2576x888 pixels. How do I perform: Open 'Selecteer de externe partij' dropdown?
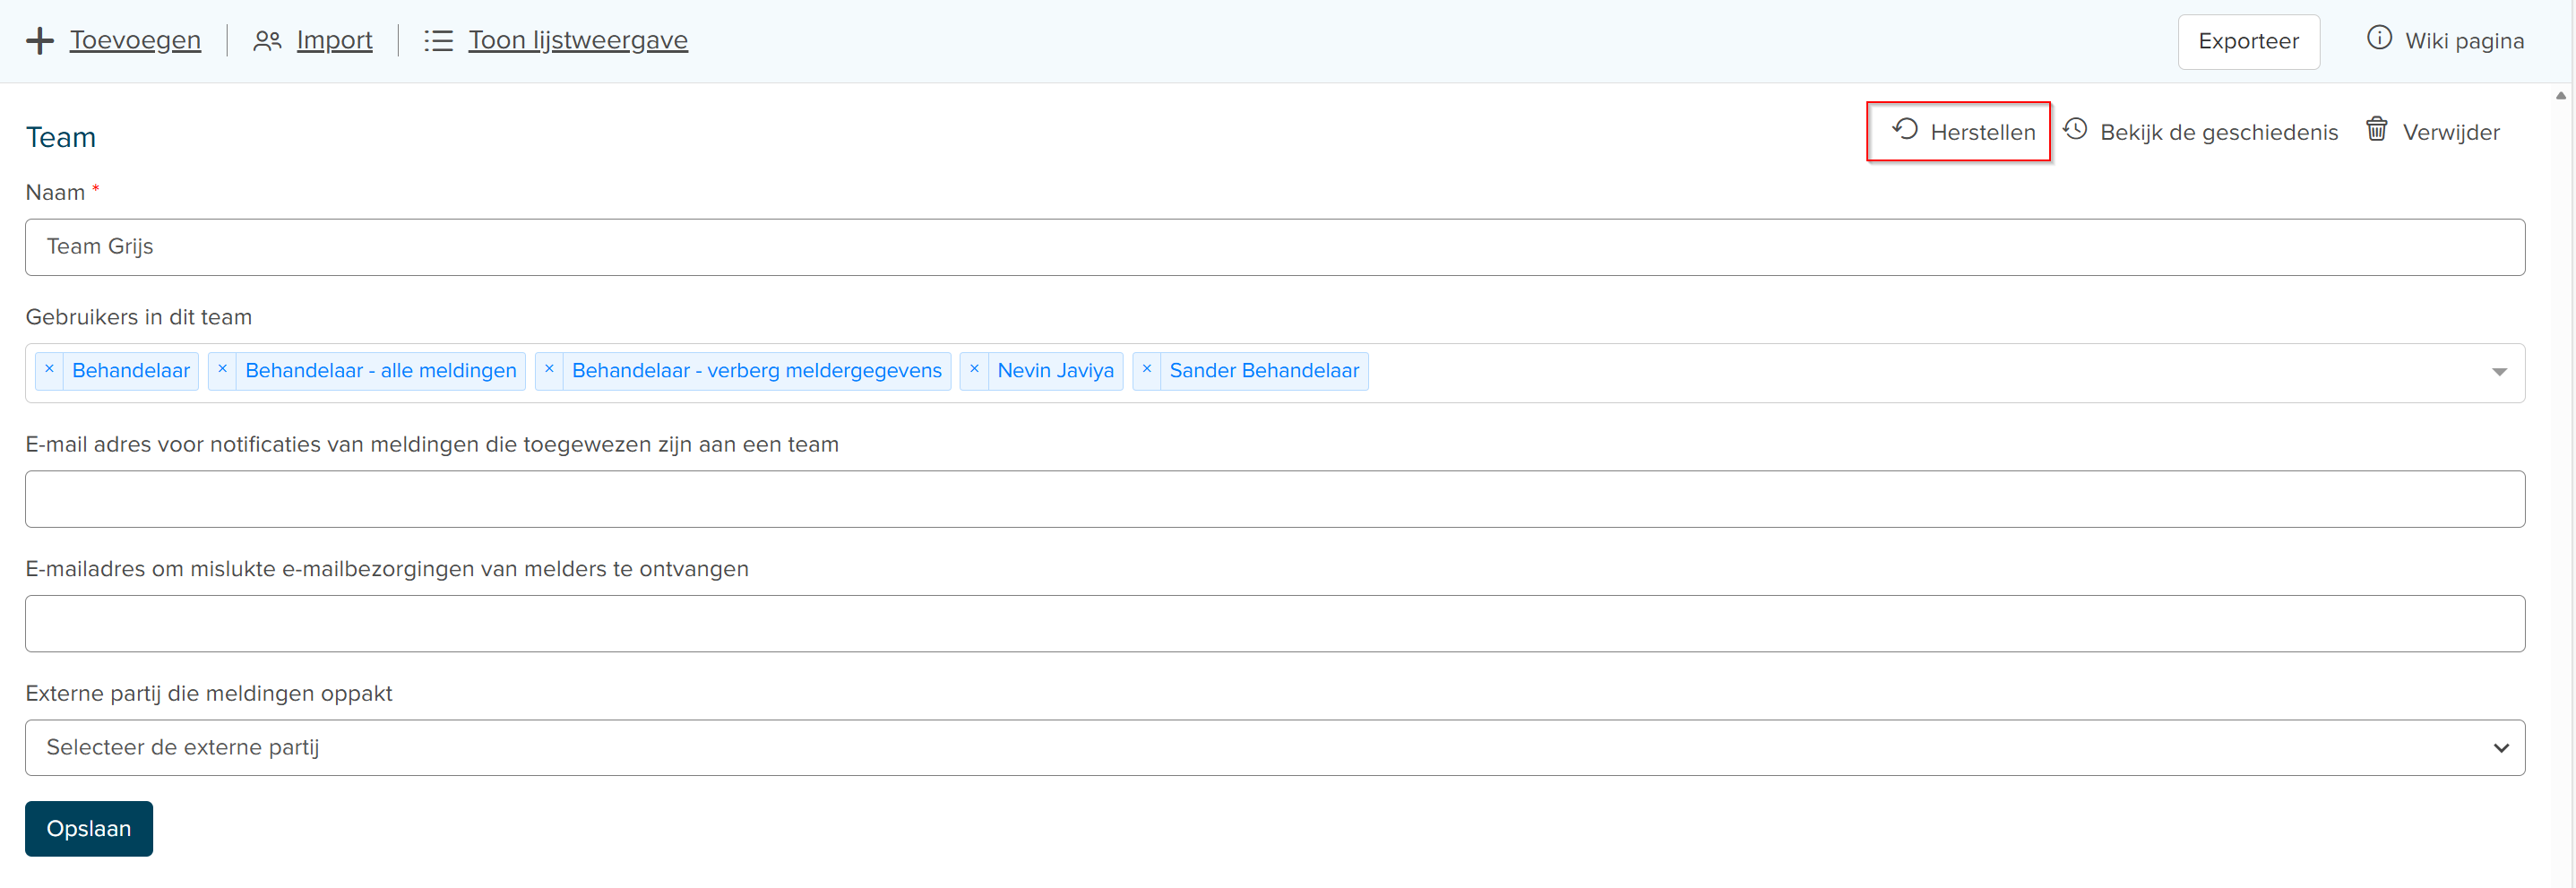[x=1274, y=748]
